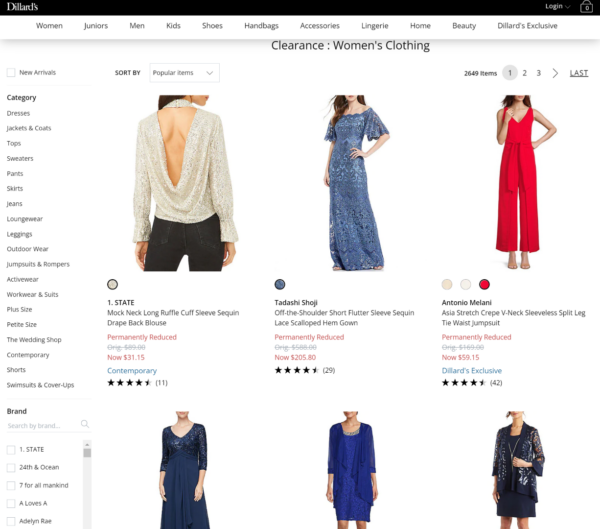Open Tadashi Shoji gown star rating
Screen dimensions: 600x529
click(x=297, y=370)
